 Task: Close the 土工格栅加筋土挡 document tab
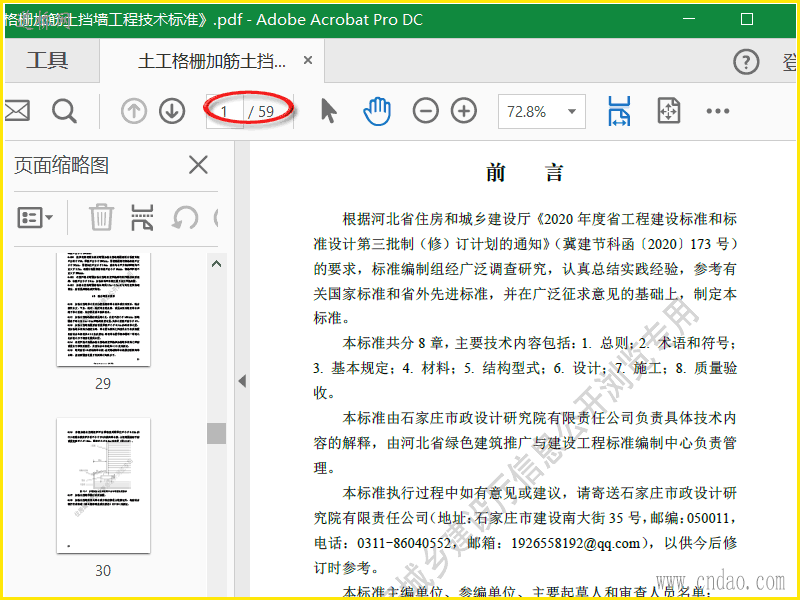(x=308, y=60)
